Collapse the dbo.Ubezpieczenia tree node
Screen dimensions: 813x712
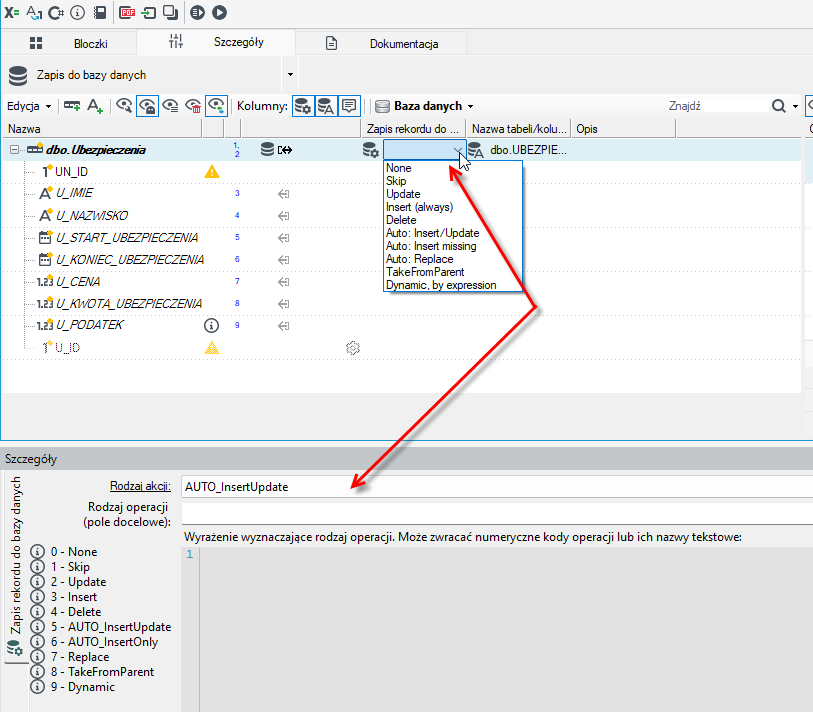15,150
